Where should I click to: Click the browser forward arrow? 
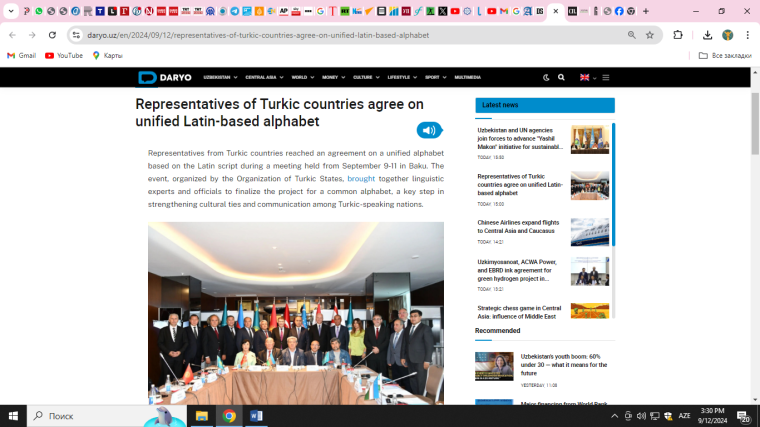pyautogui.click(x=32, y=35)
